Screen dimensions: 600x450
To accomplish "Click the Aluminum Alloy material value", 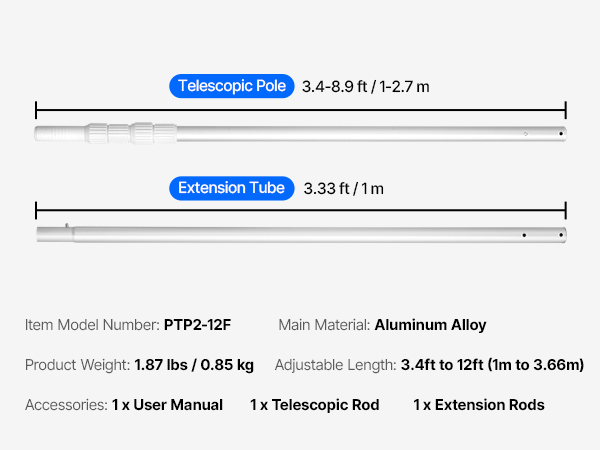I will (x=430, y=325).
